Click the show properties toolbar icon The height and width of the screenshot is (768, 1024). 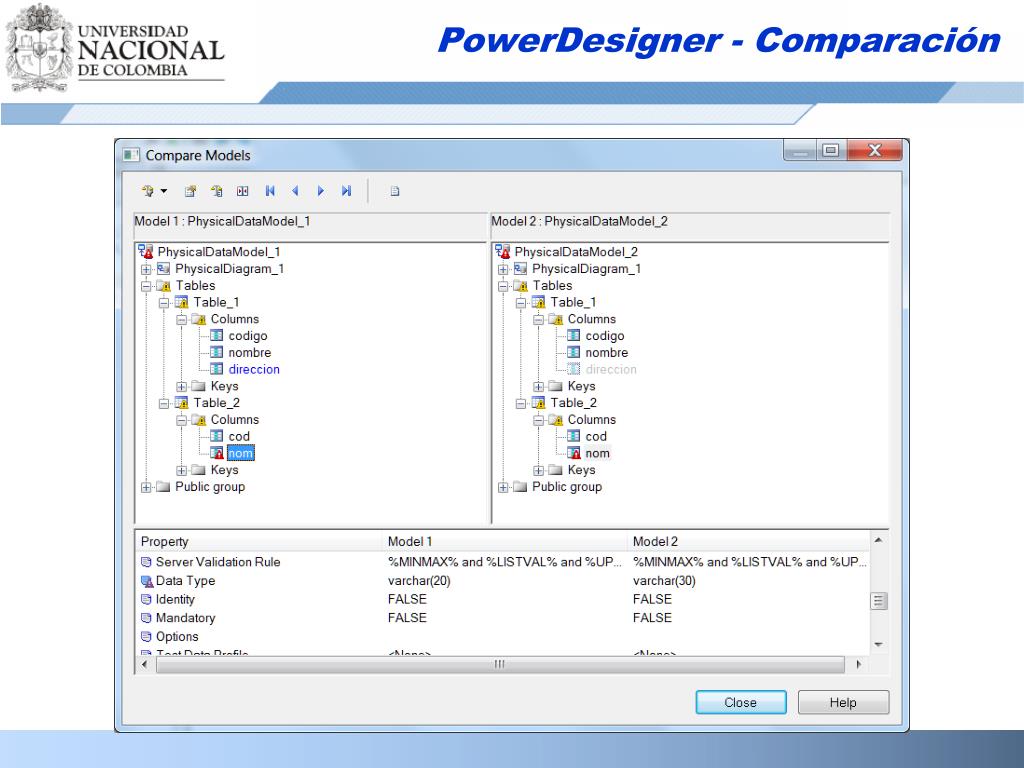click(190, 191)
